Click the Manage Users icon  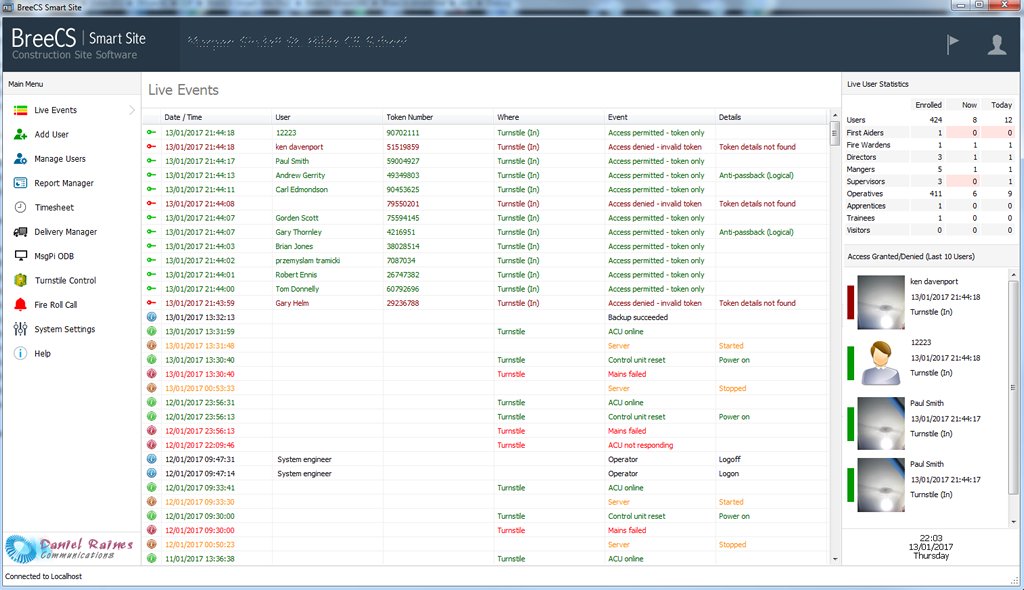[x=21, y=159]
